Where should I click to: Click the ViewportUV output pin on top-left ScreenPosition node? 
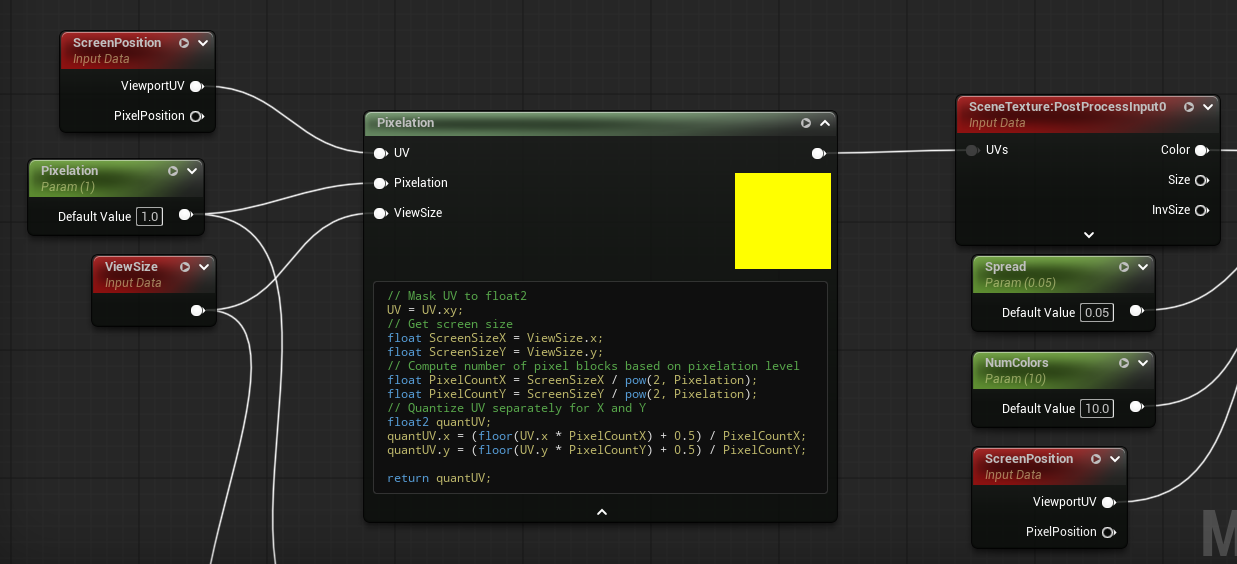[x=197, y=86]
